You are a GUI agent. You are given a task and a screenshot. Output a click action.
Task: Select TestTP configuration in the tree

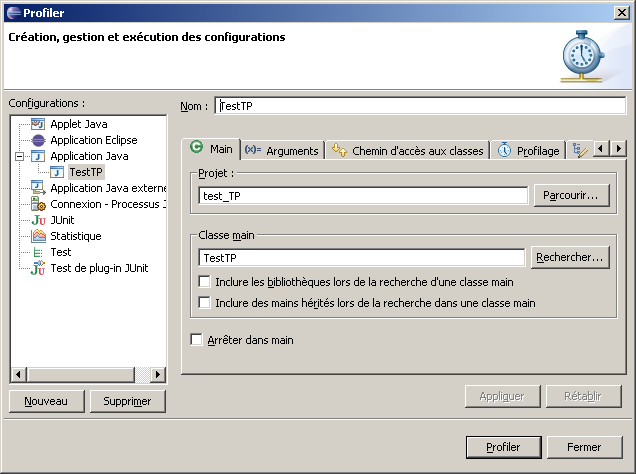[85, 172]
